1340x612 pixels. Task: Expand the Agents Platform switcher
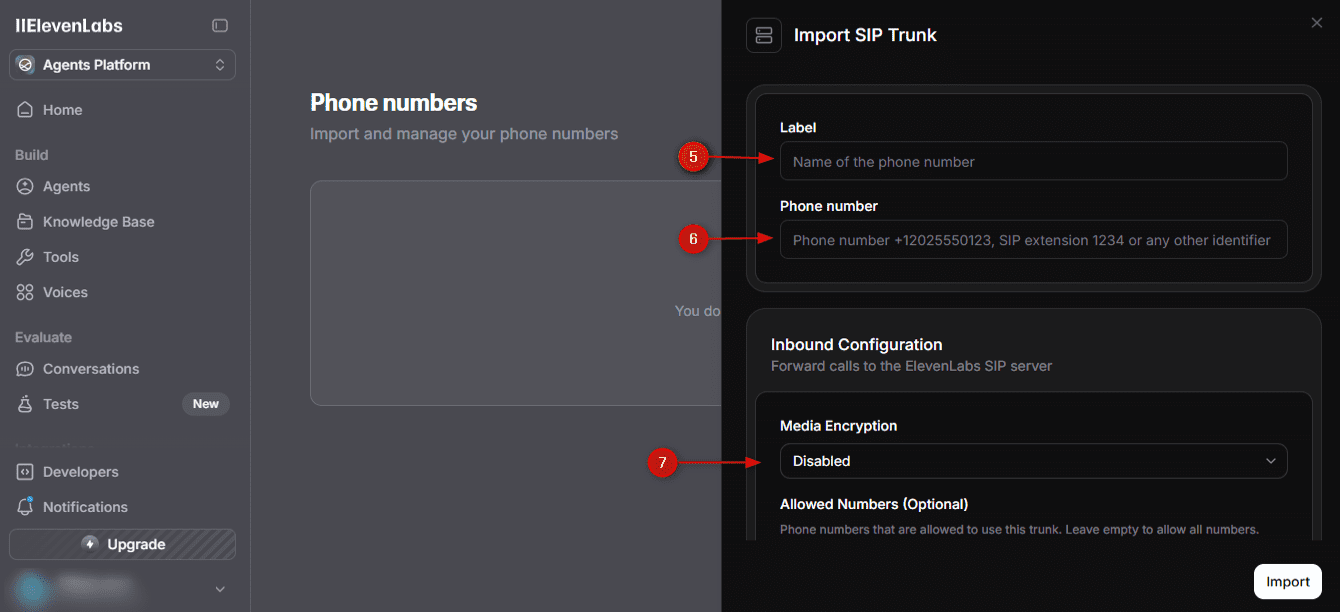[221, 64]
